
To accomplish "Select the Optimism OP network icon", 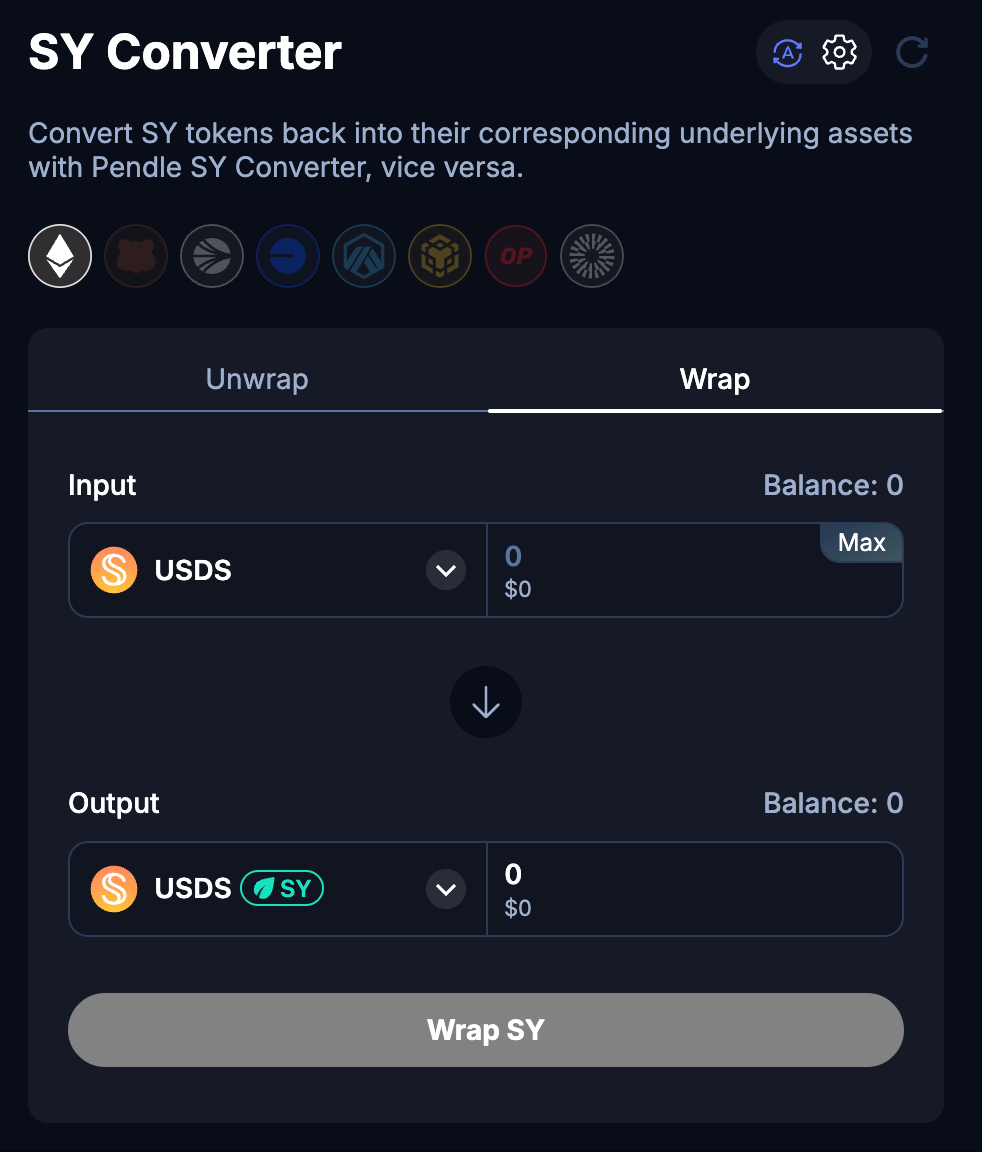I will [x=516, y=256].
